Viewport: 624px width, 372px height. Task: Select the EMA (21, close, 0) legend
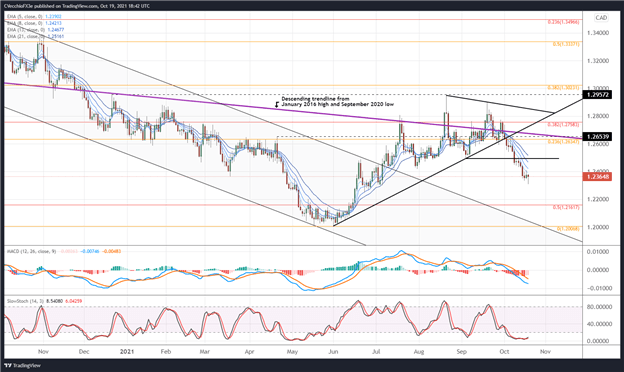coord(35,36)
